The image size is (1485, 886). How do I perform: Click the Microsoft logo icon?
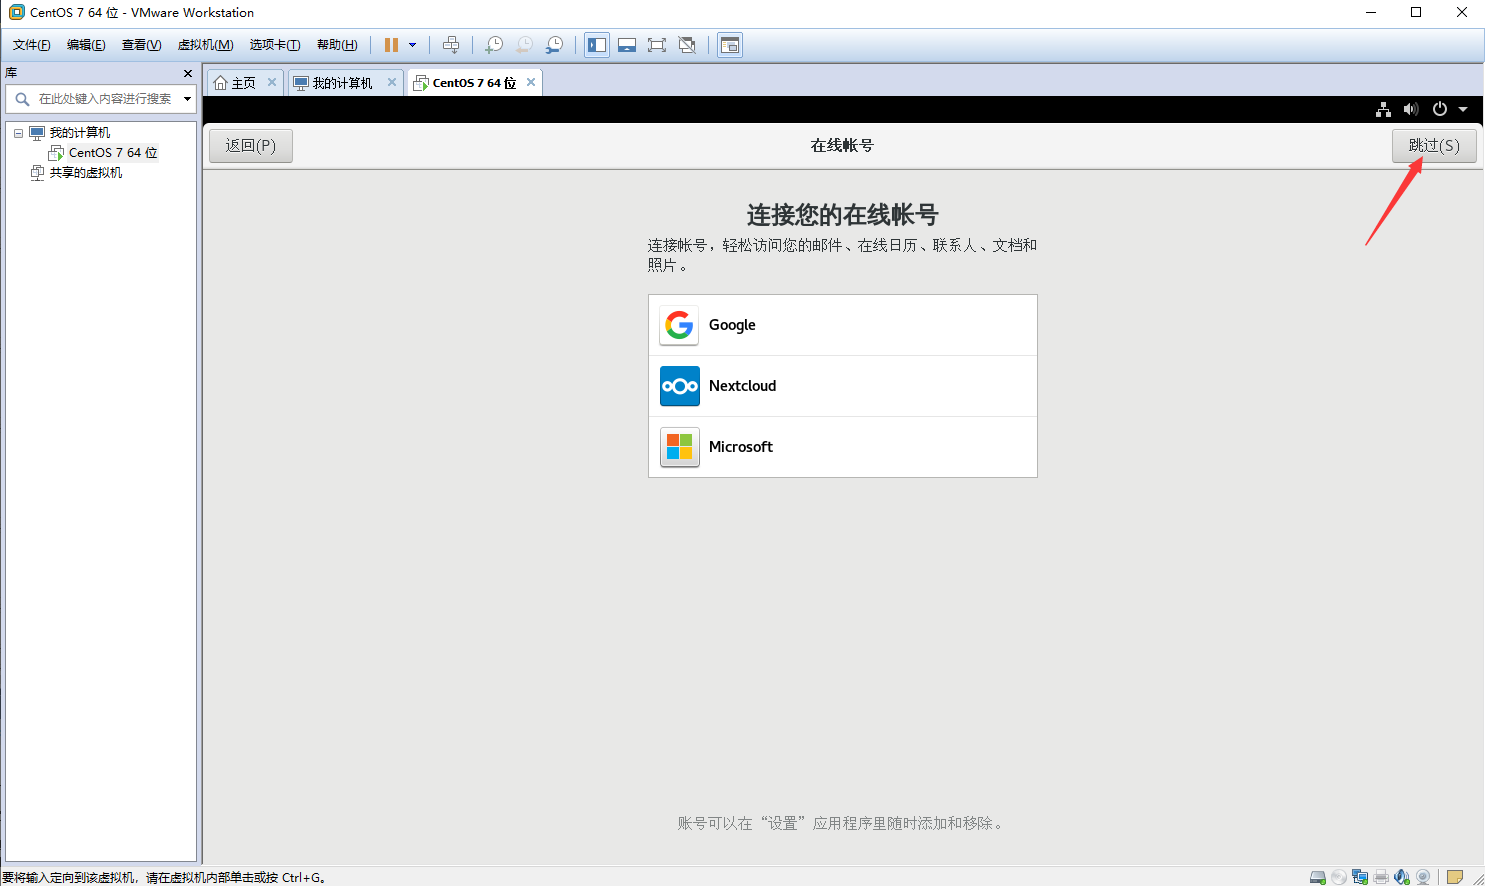coord(680,447)
